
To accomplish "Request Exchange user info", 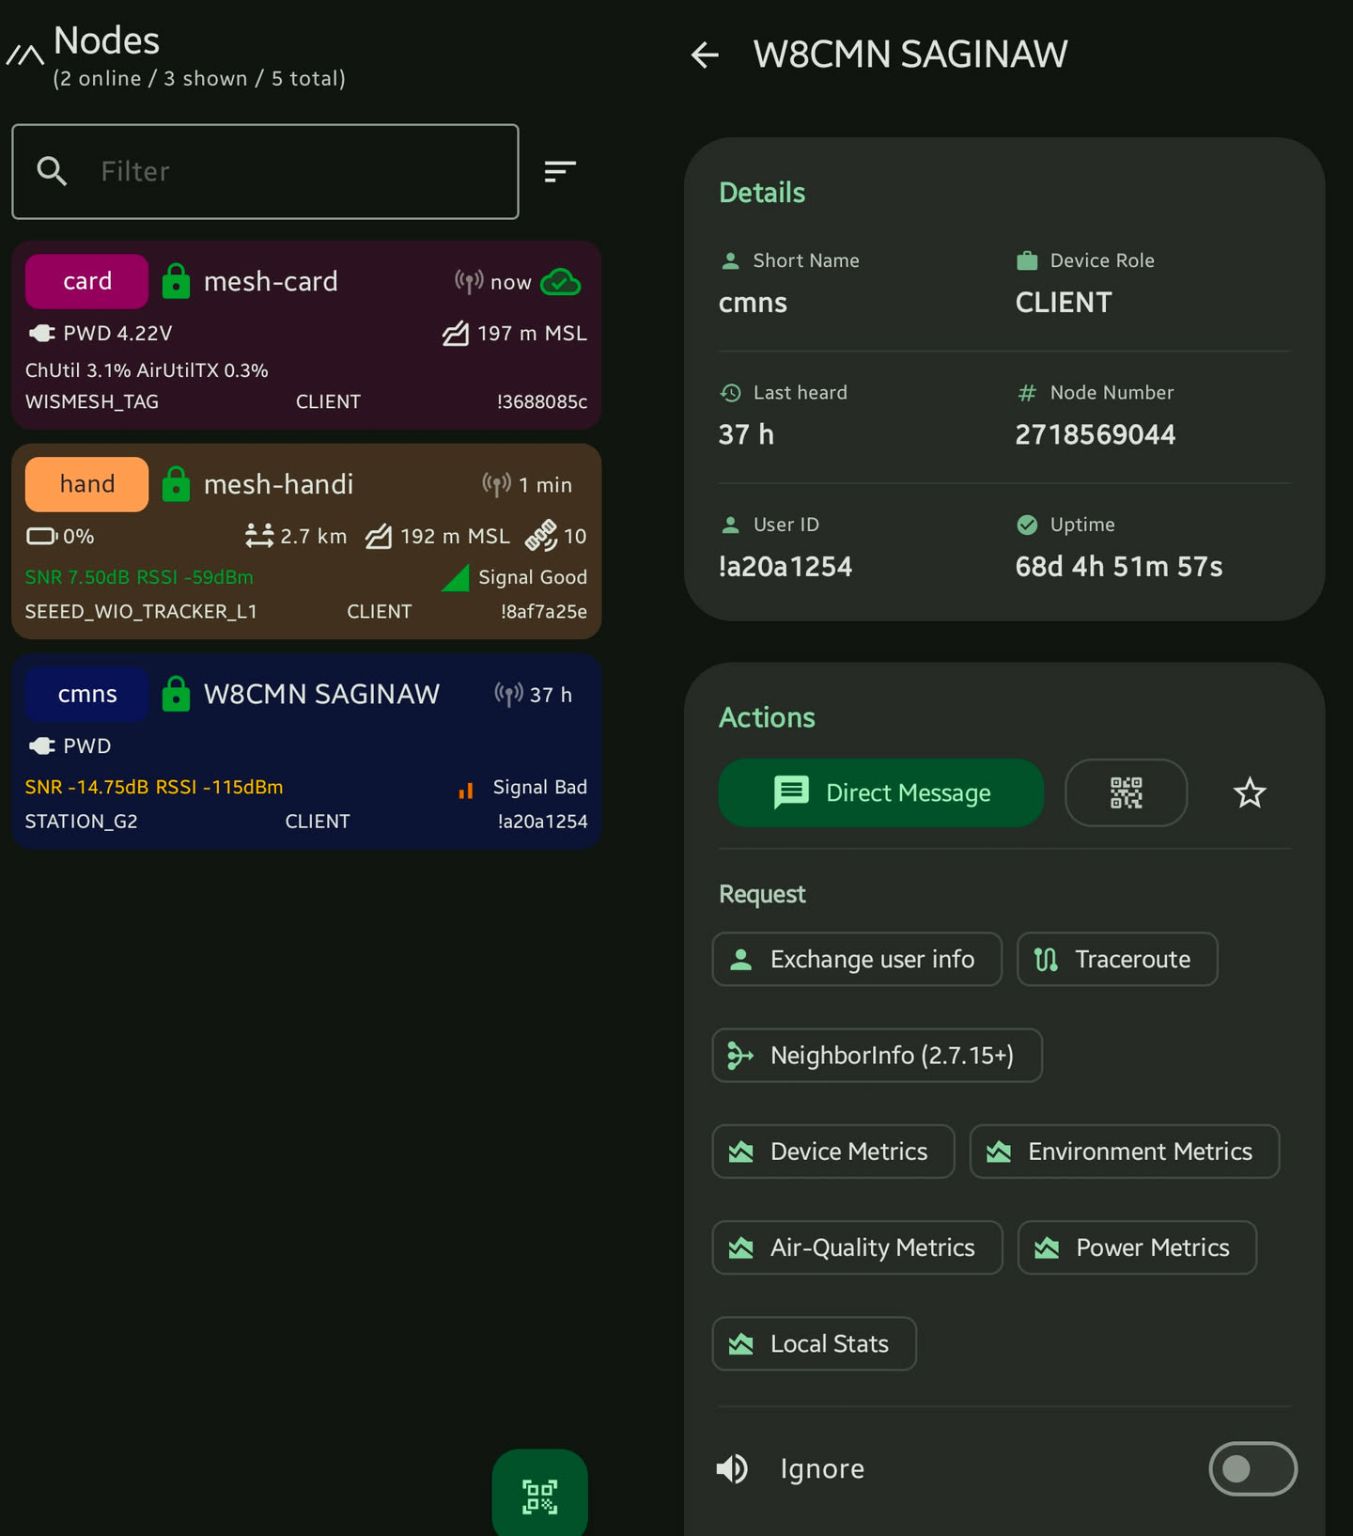I will click(x=856, y=959).
